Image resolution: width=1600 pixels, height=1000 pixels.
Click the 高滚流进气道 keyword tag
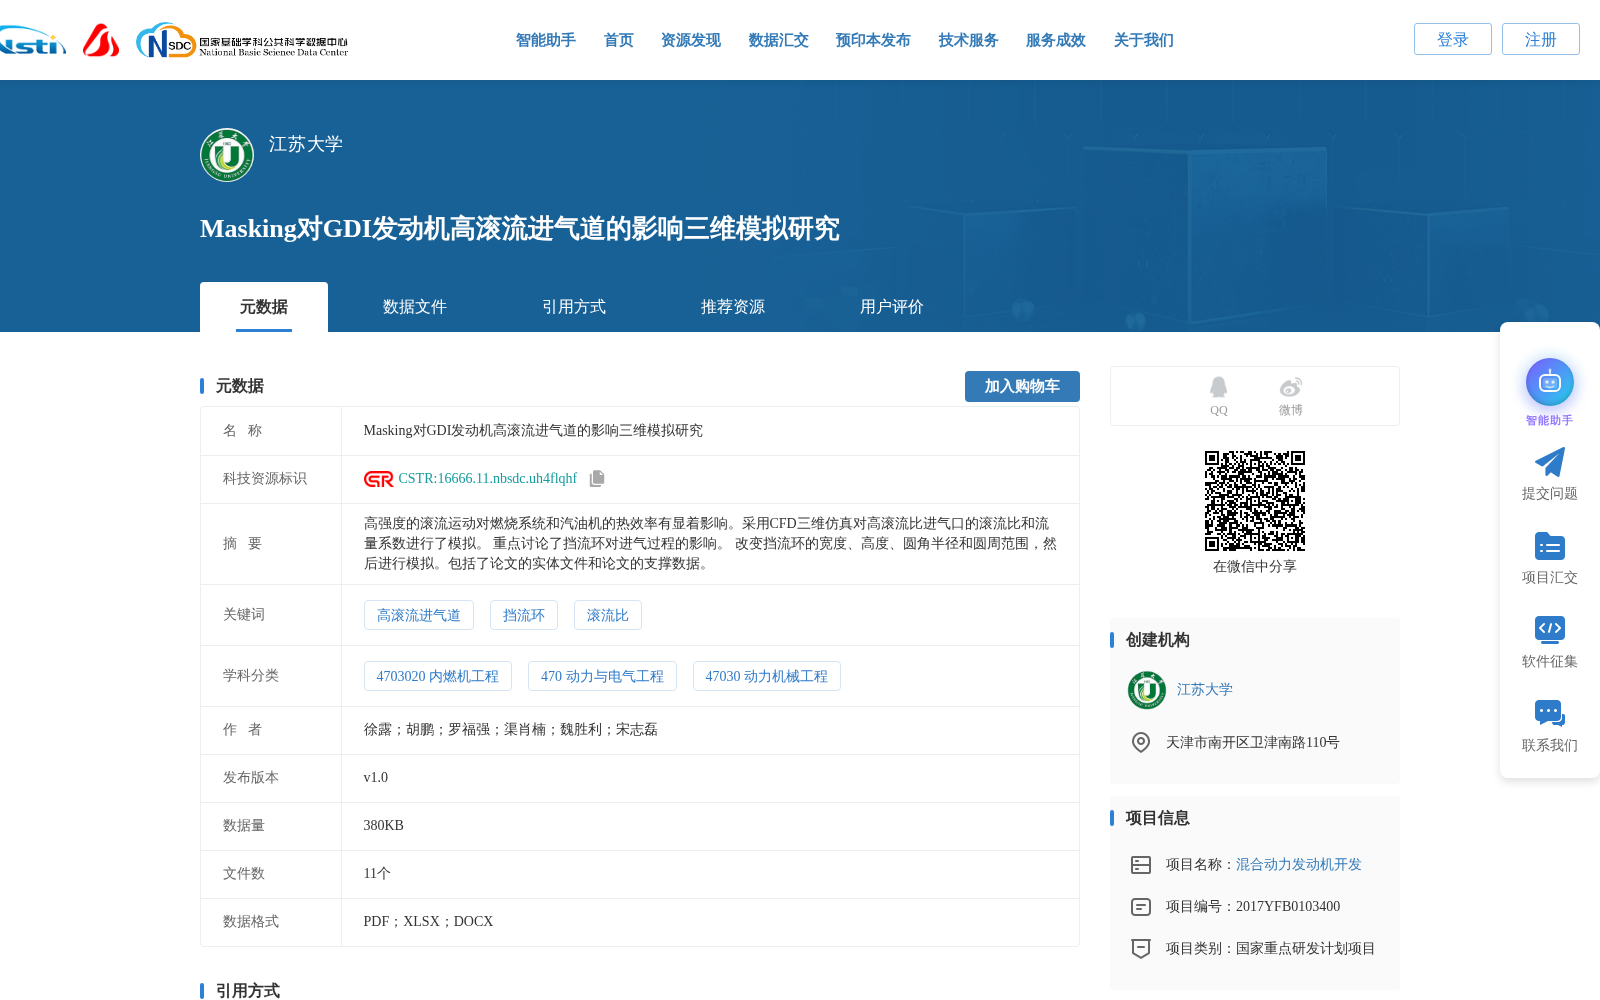point(419,615)
